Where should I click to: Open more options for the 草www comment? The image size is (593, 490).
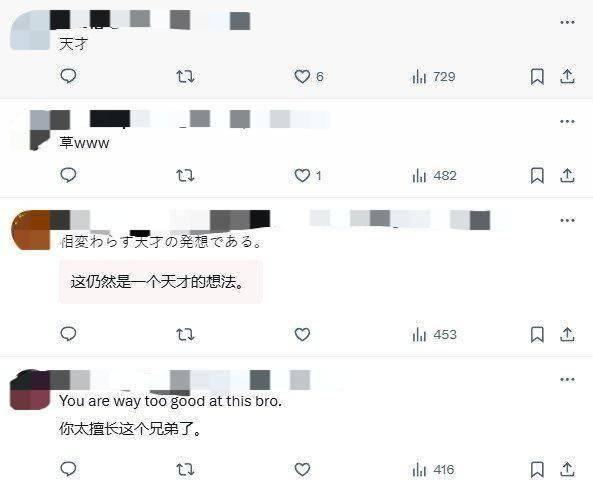point(567,121)
